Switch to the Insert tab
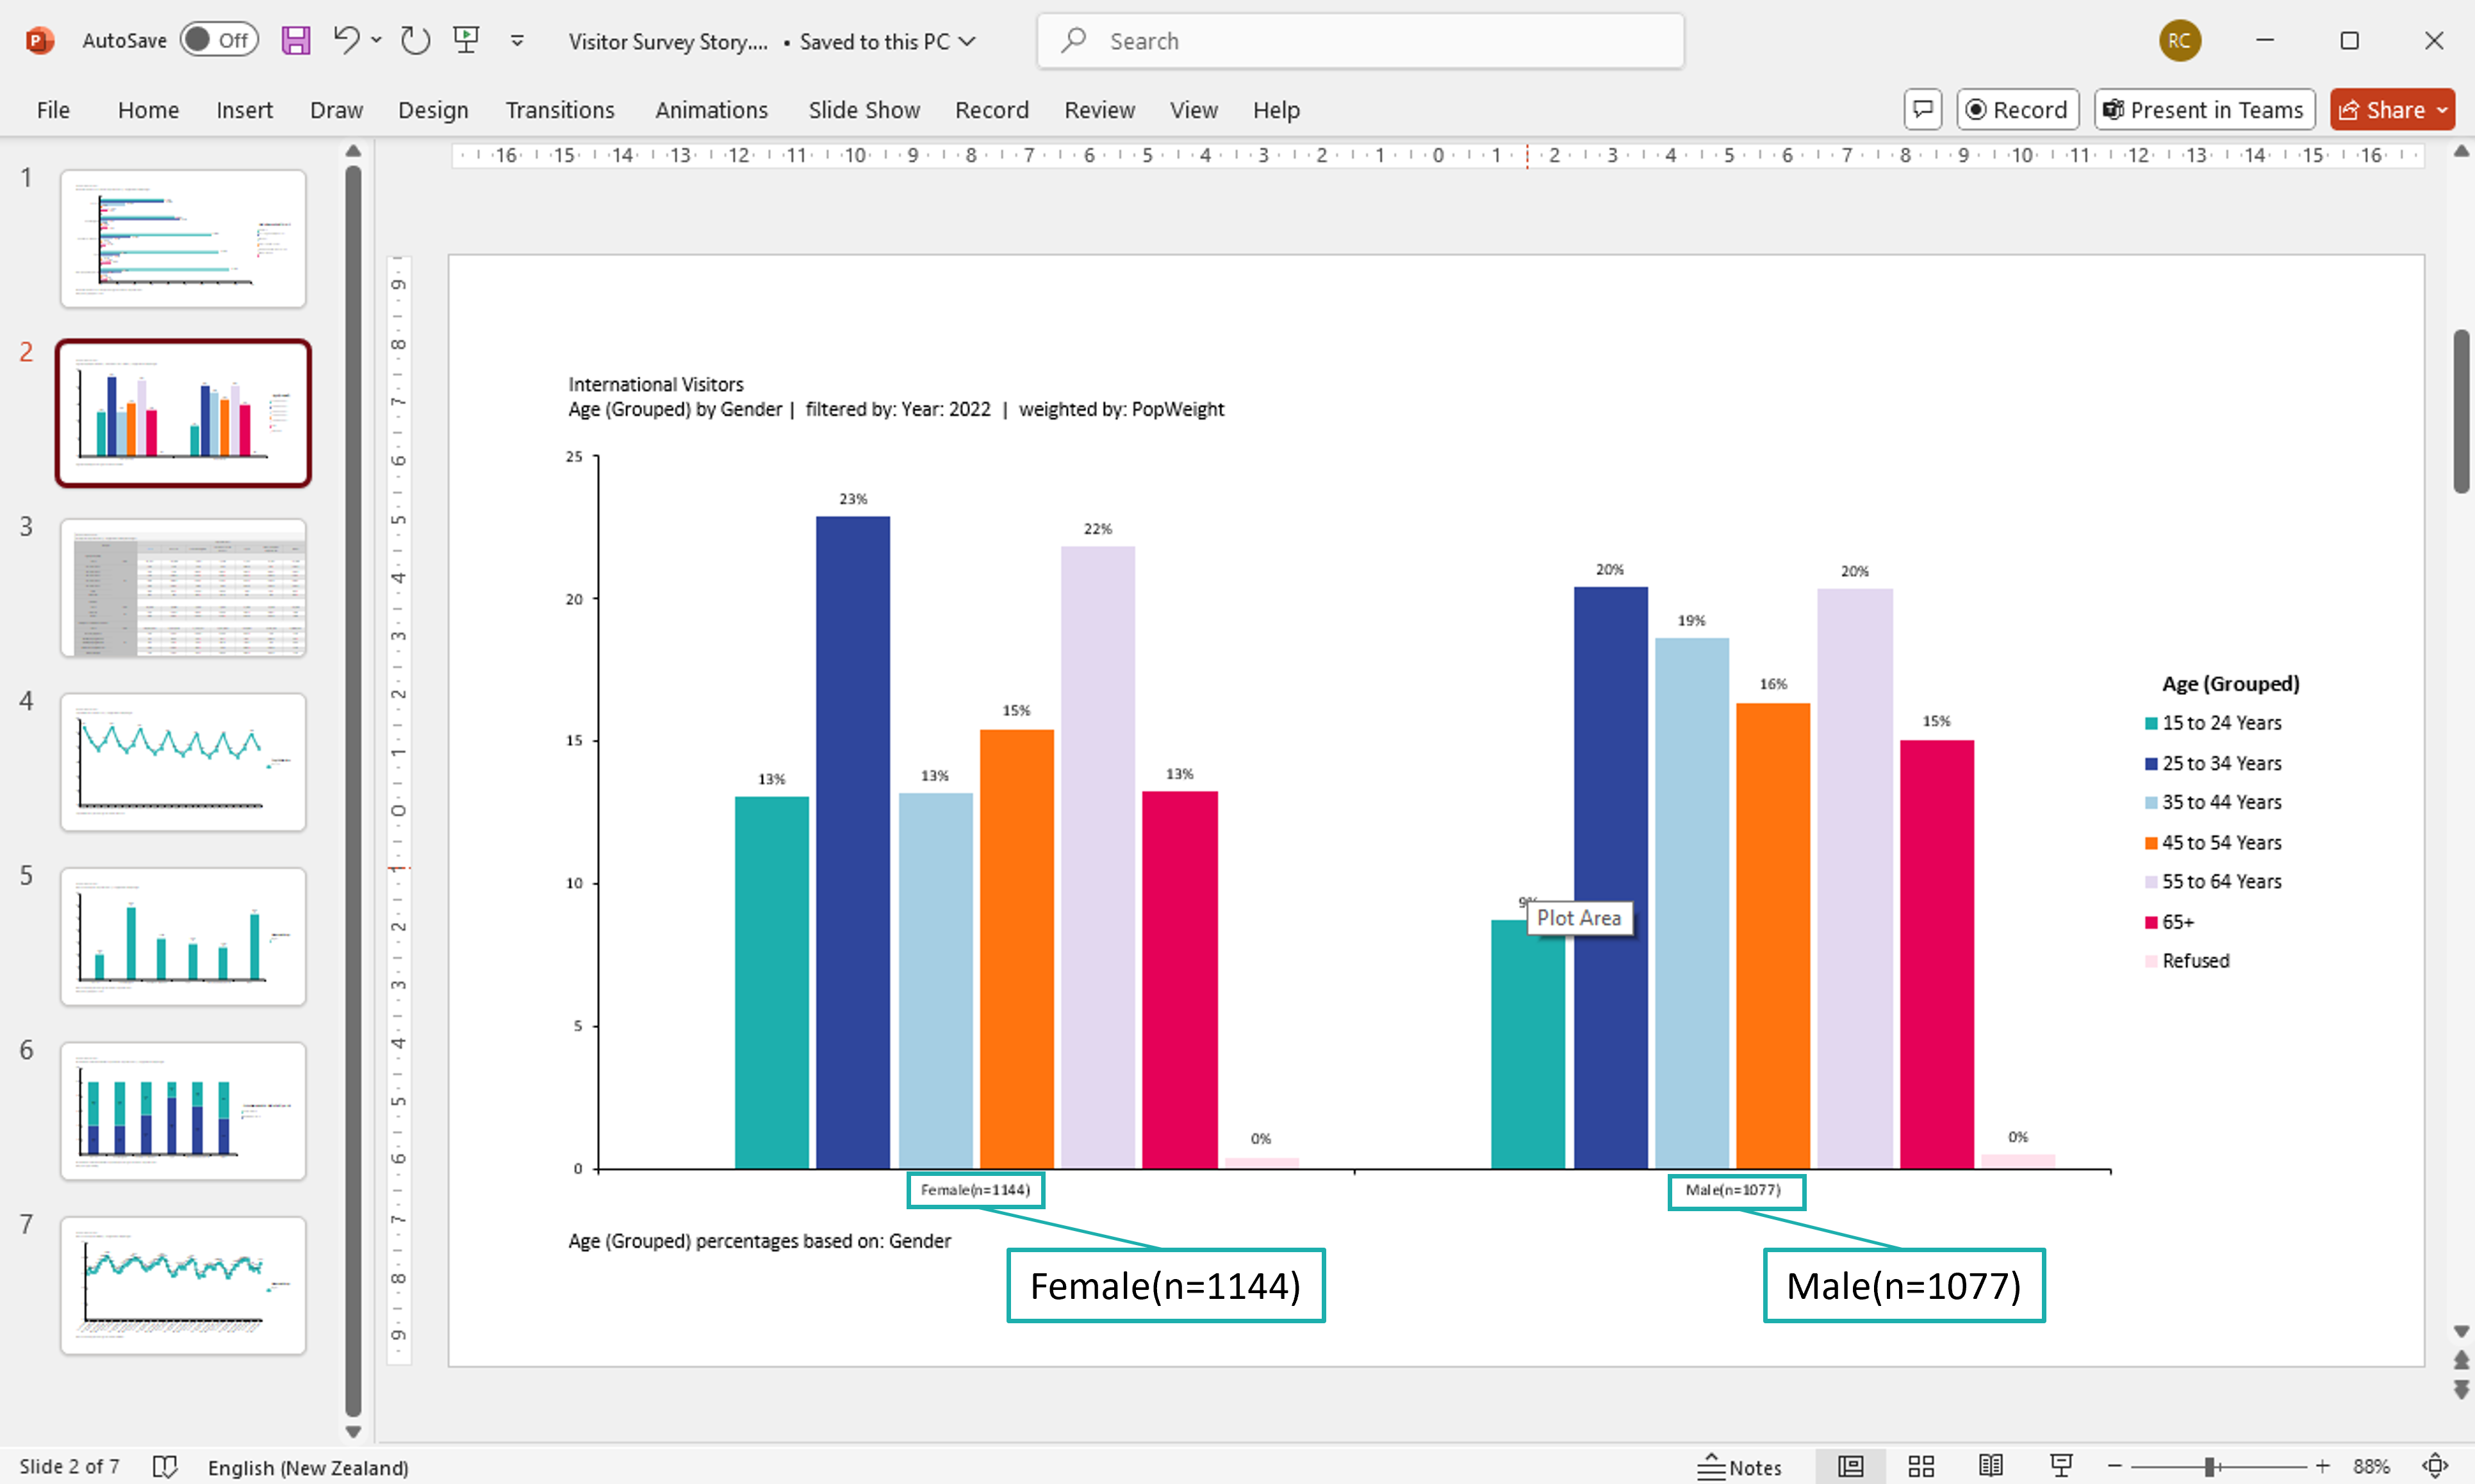The image size is (2475, 1484). 244,110
